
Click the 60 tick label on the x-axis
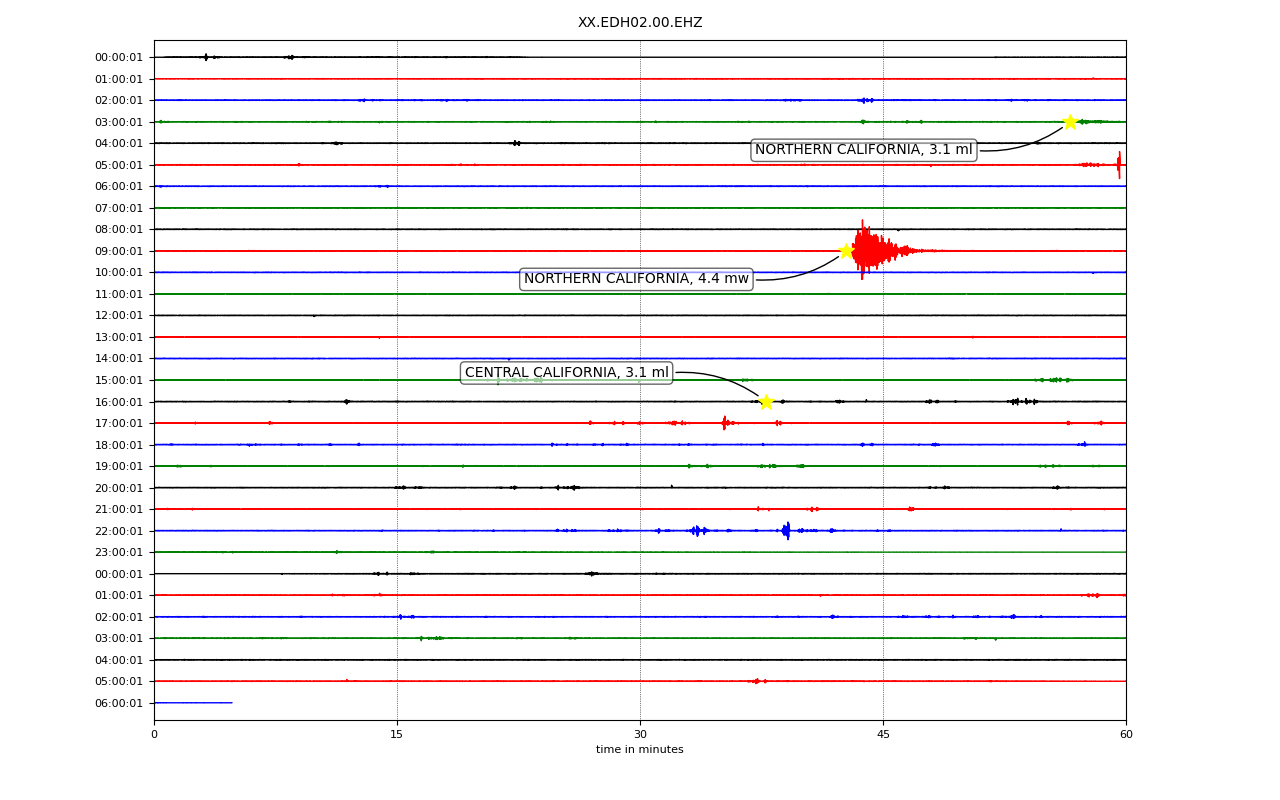pyautogui.click(x=1126, y=735)
